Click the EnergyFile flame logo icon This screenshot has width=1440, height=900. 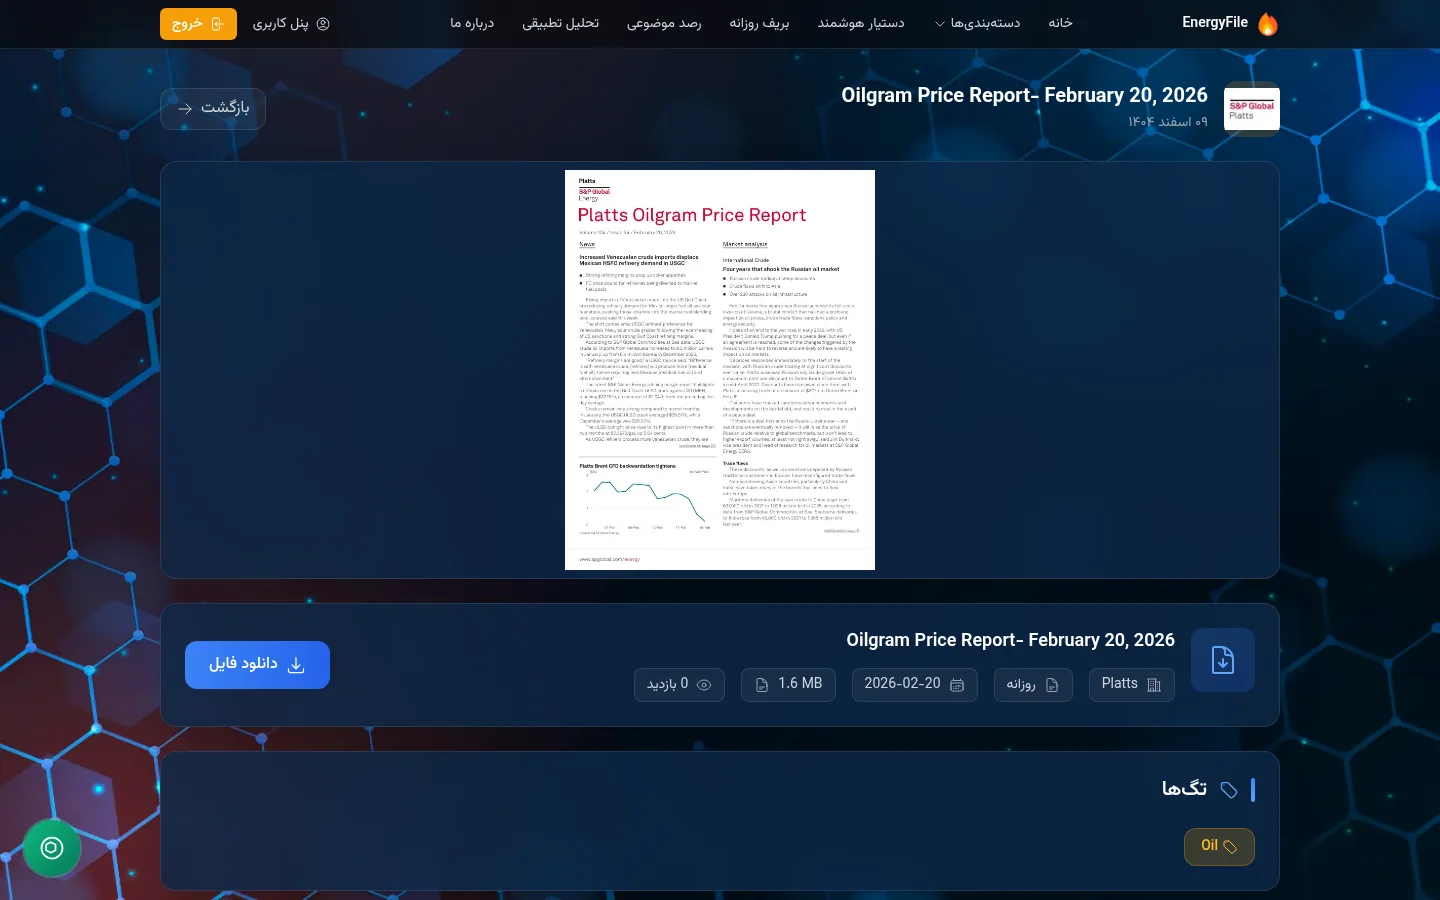tap(1267, 23)
